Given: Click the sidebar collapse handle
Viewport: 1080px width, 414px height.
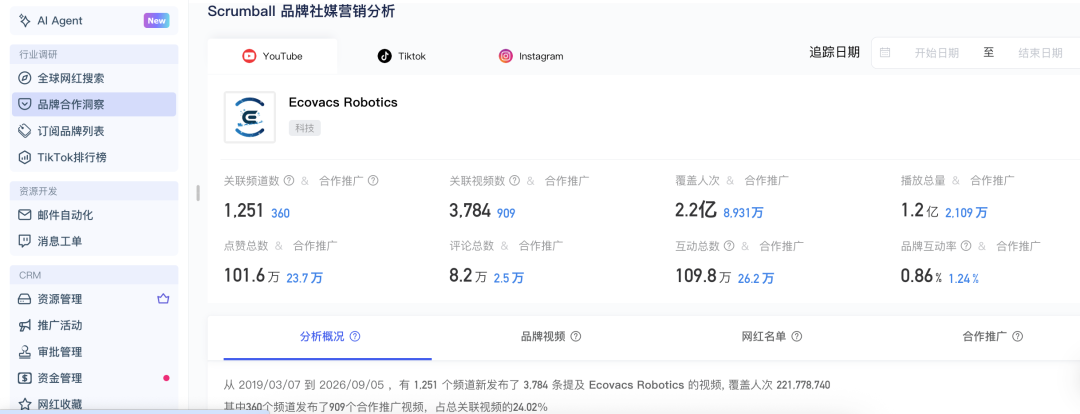Looking at the screenshot, I should [198, 193].
